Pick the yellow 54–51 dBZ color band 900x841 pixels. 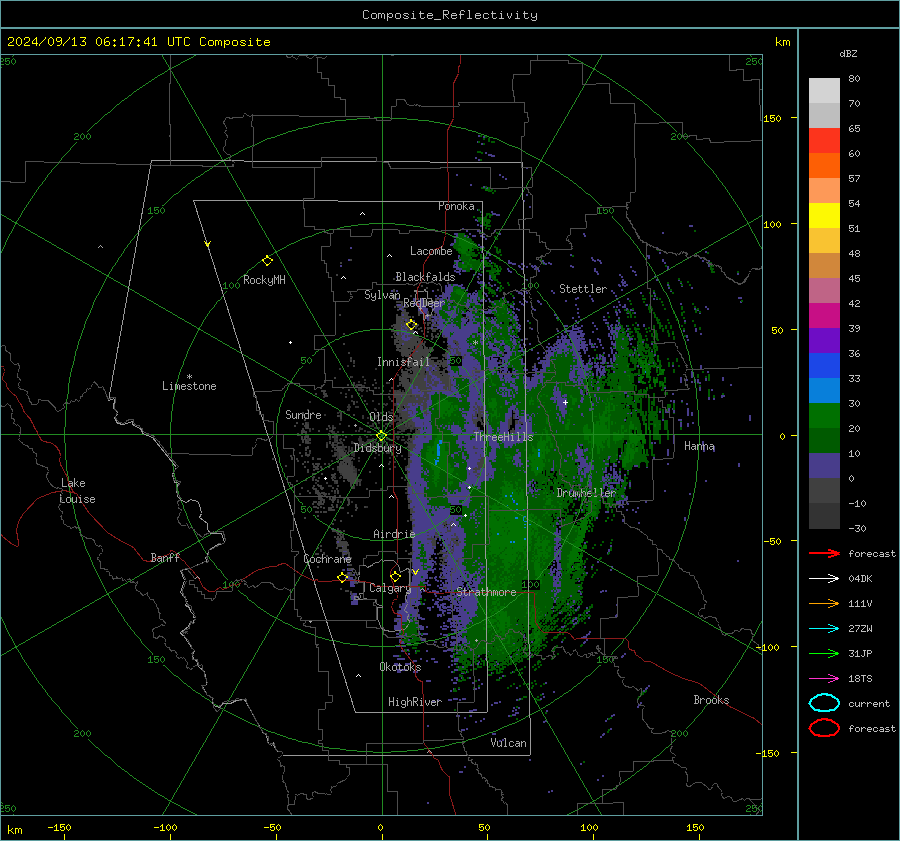click(824, 216)
